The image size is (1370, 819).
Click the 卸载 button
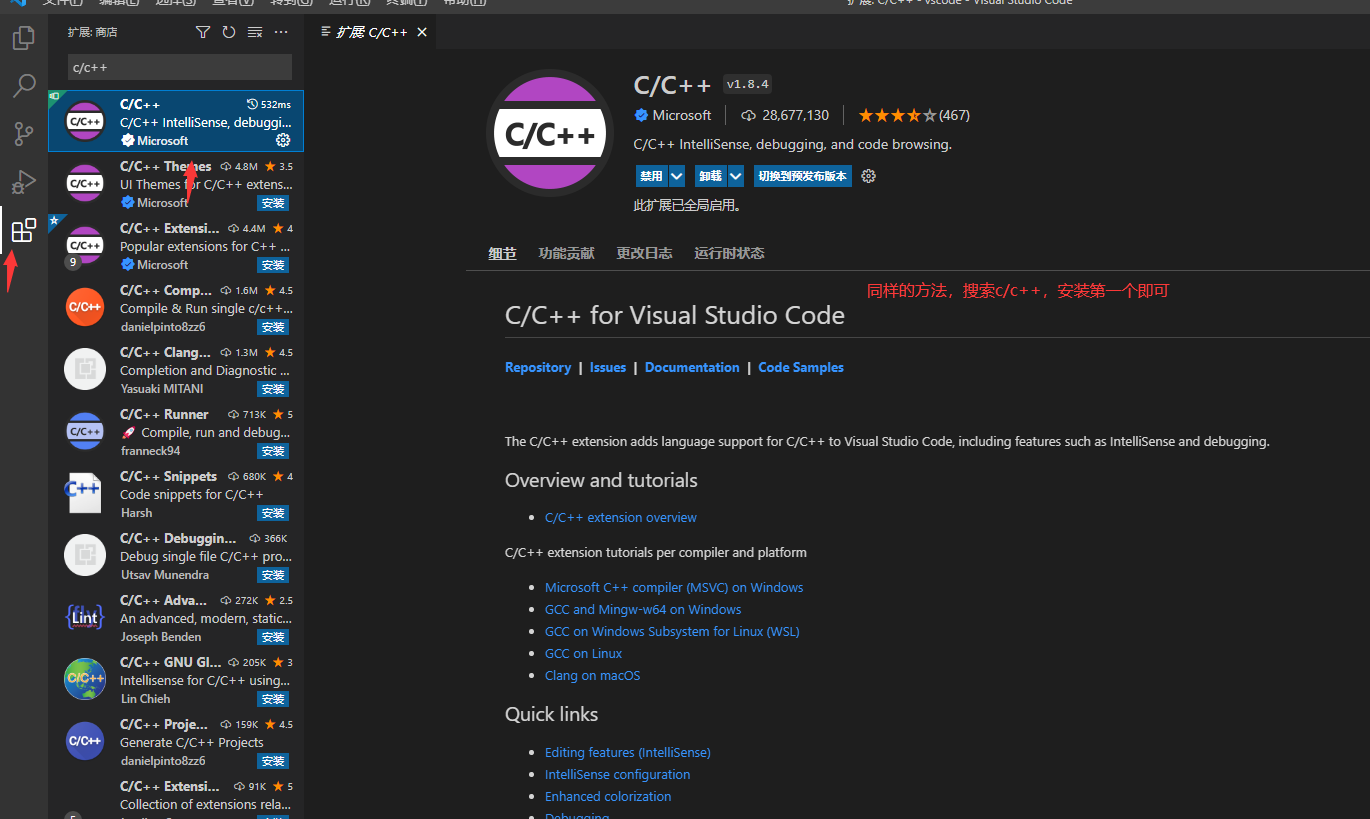coord(710,176)
